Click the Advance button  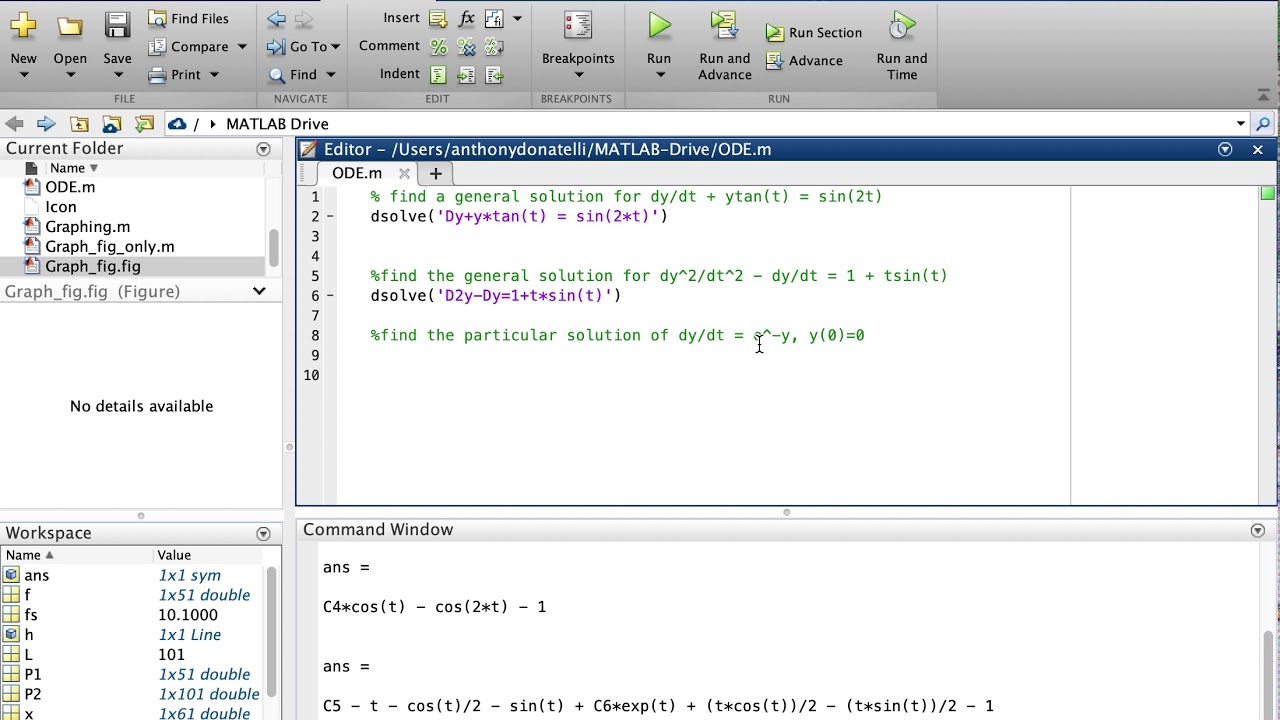(x=805, y=60)
